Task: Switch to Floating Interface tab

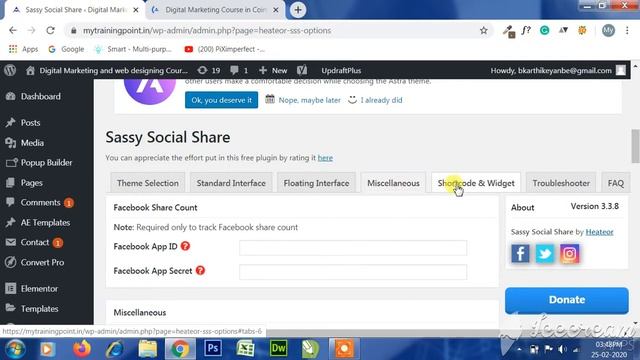Action: click(316, 183)
